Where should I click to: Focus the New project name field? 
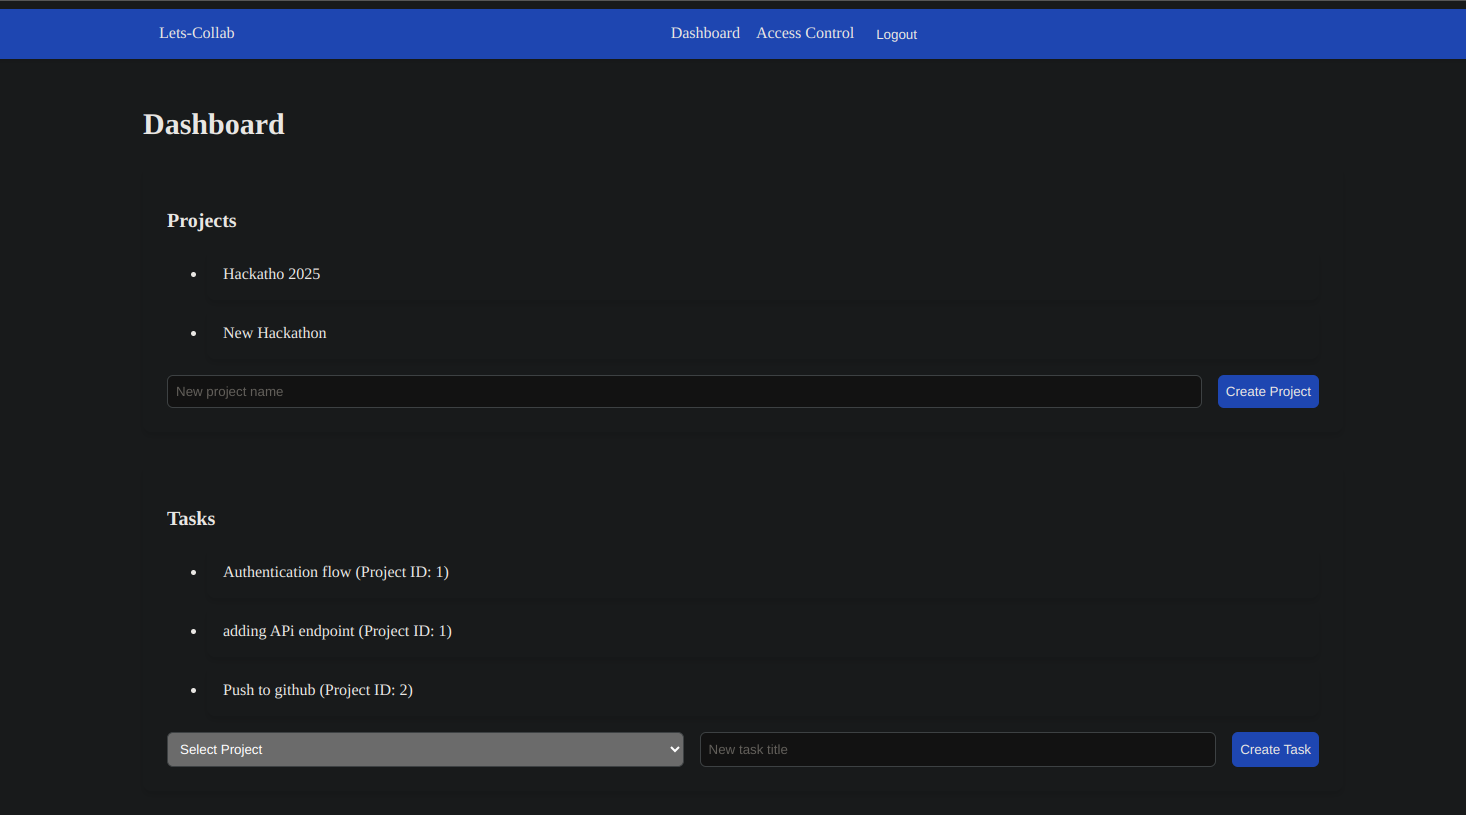coord(684,391)
